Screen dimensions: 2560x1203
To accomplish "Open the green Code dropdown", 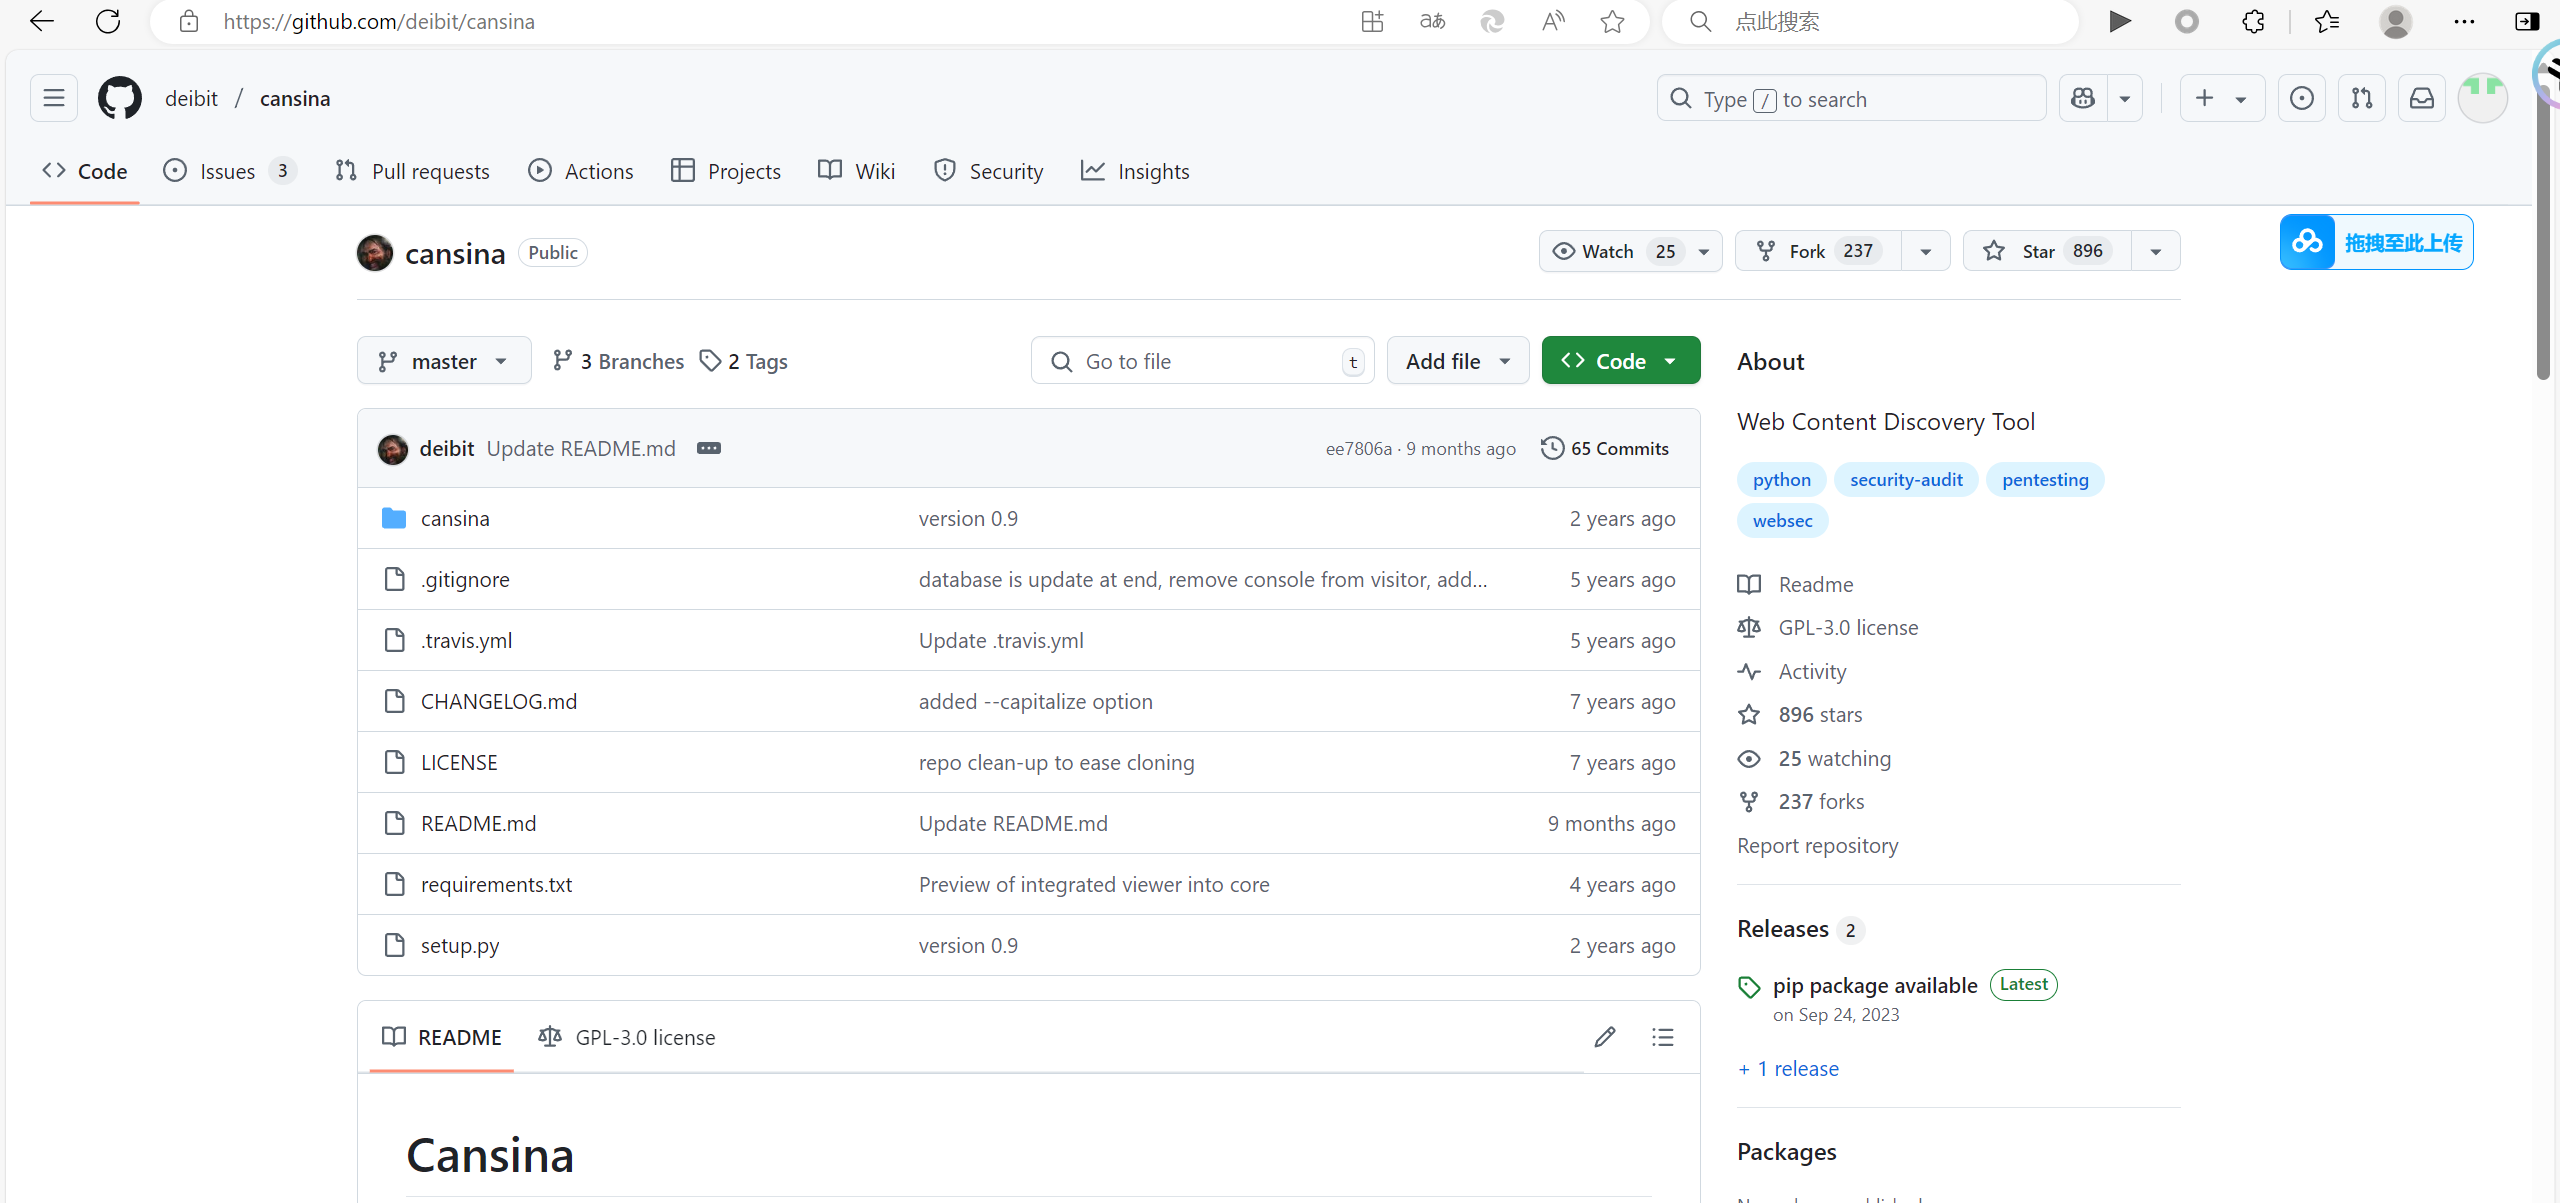I will click(x=1620, y=361).
